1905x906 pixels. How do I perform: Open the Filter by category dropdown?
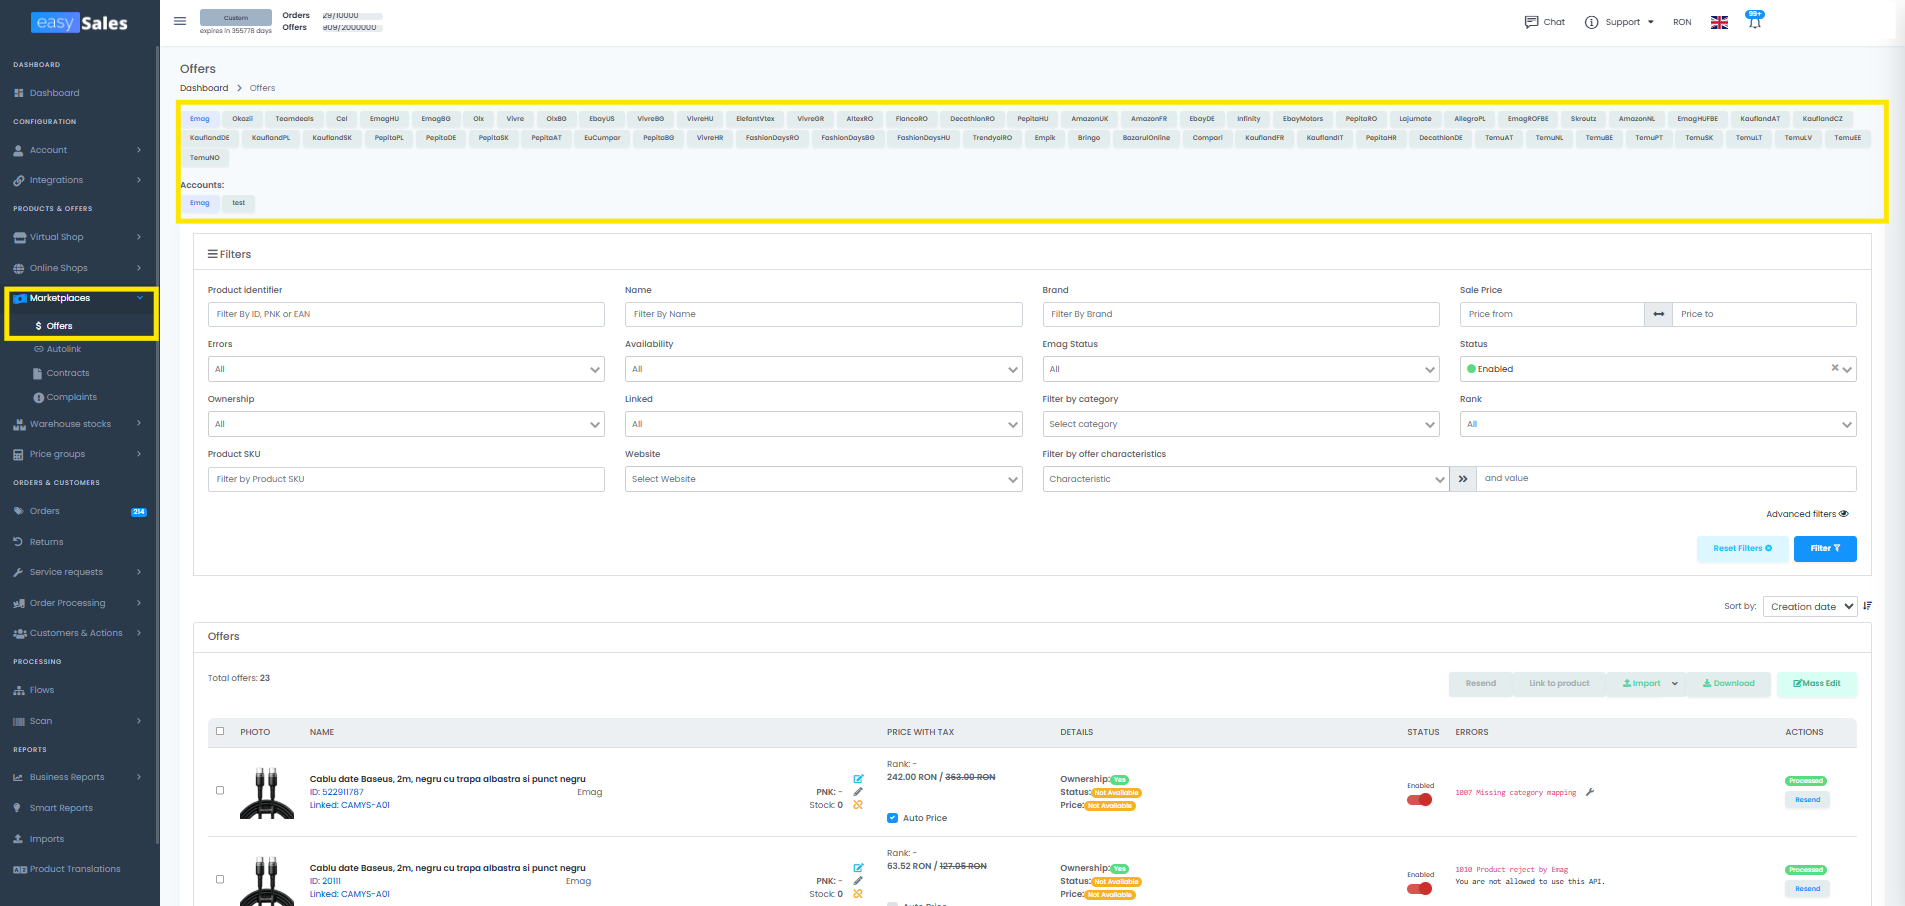pos(1241,424)
